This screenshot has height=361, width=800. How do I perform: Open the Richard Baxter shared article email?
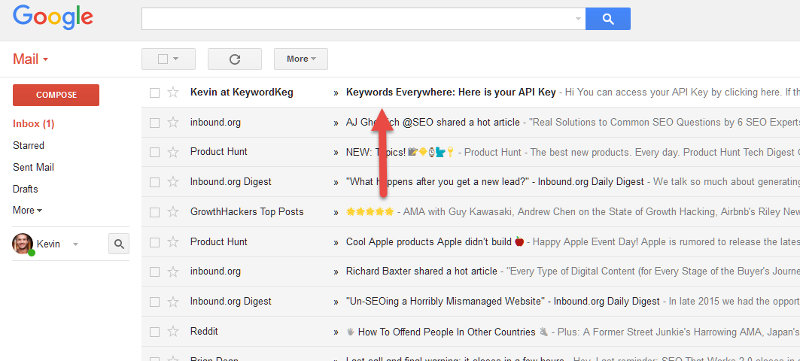[x=421, y=272]
